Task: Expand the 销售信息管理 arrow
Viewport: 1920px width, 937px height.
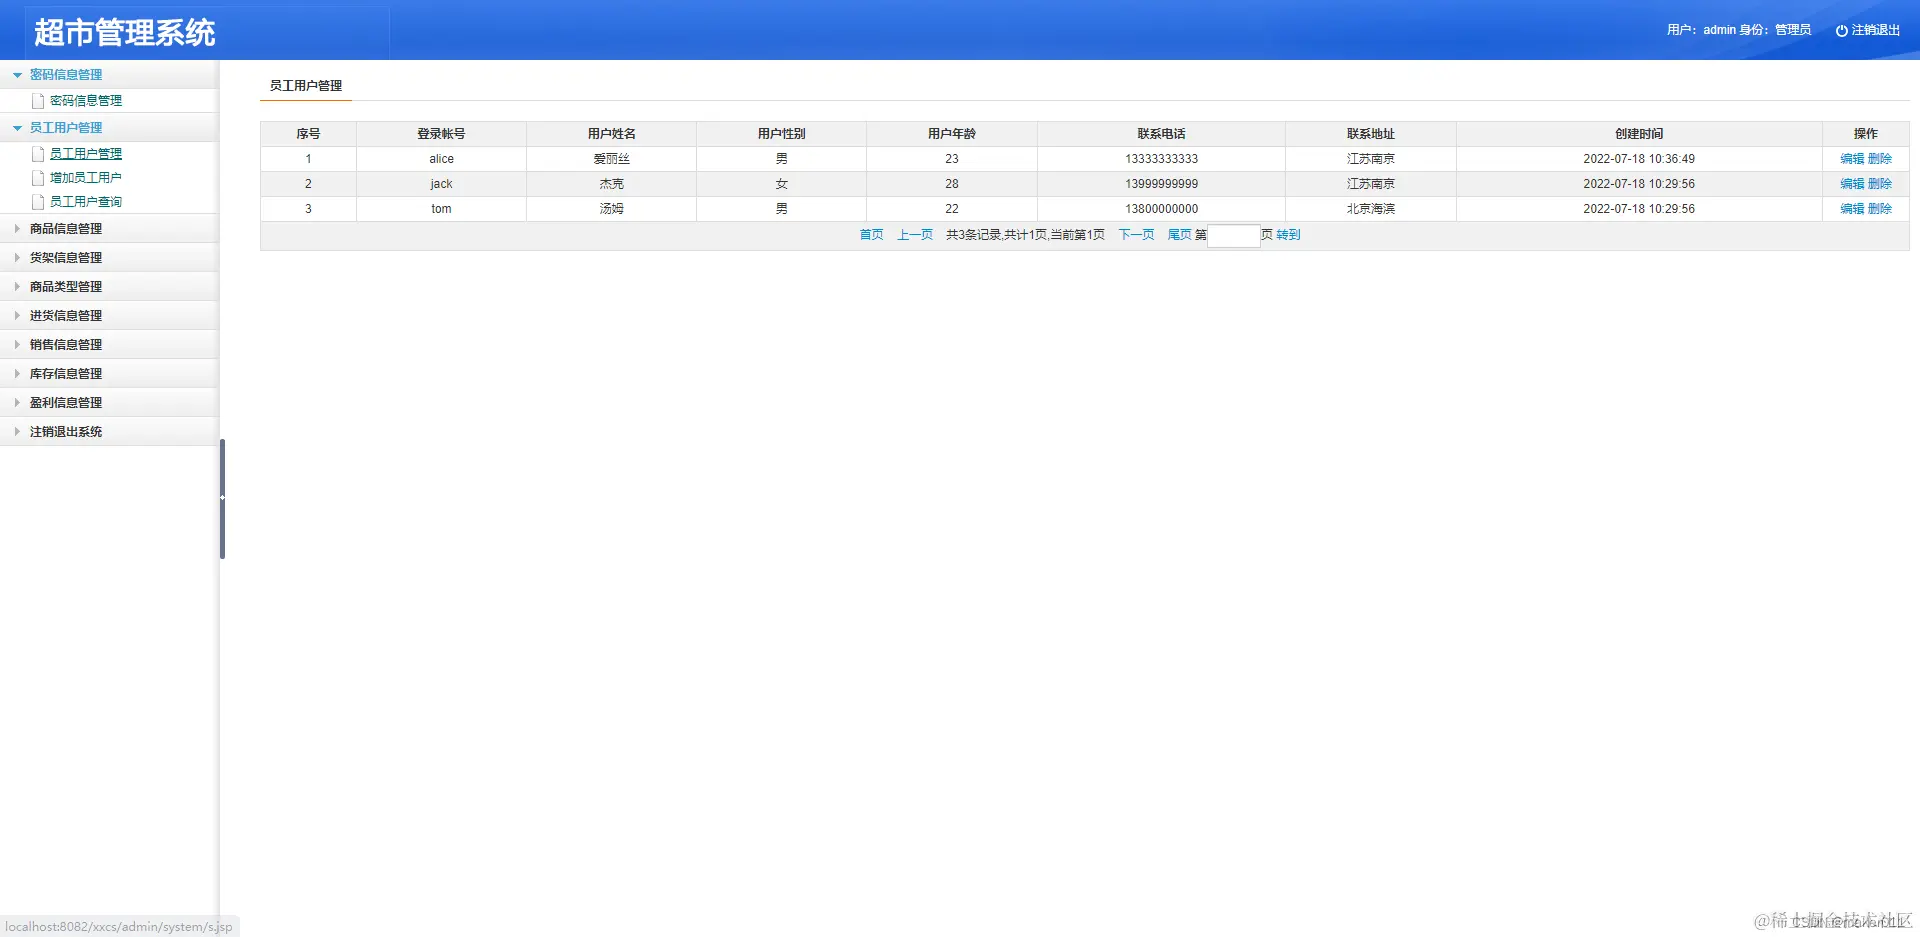Action: click(17, 345)
